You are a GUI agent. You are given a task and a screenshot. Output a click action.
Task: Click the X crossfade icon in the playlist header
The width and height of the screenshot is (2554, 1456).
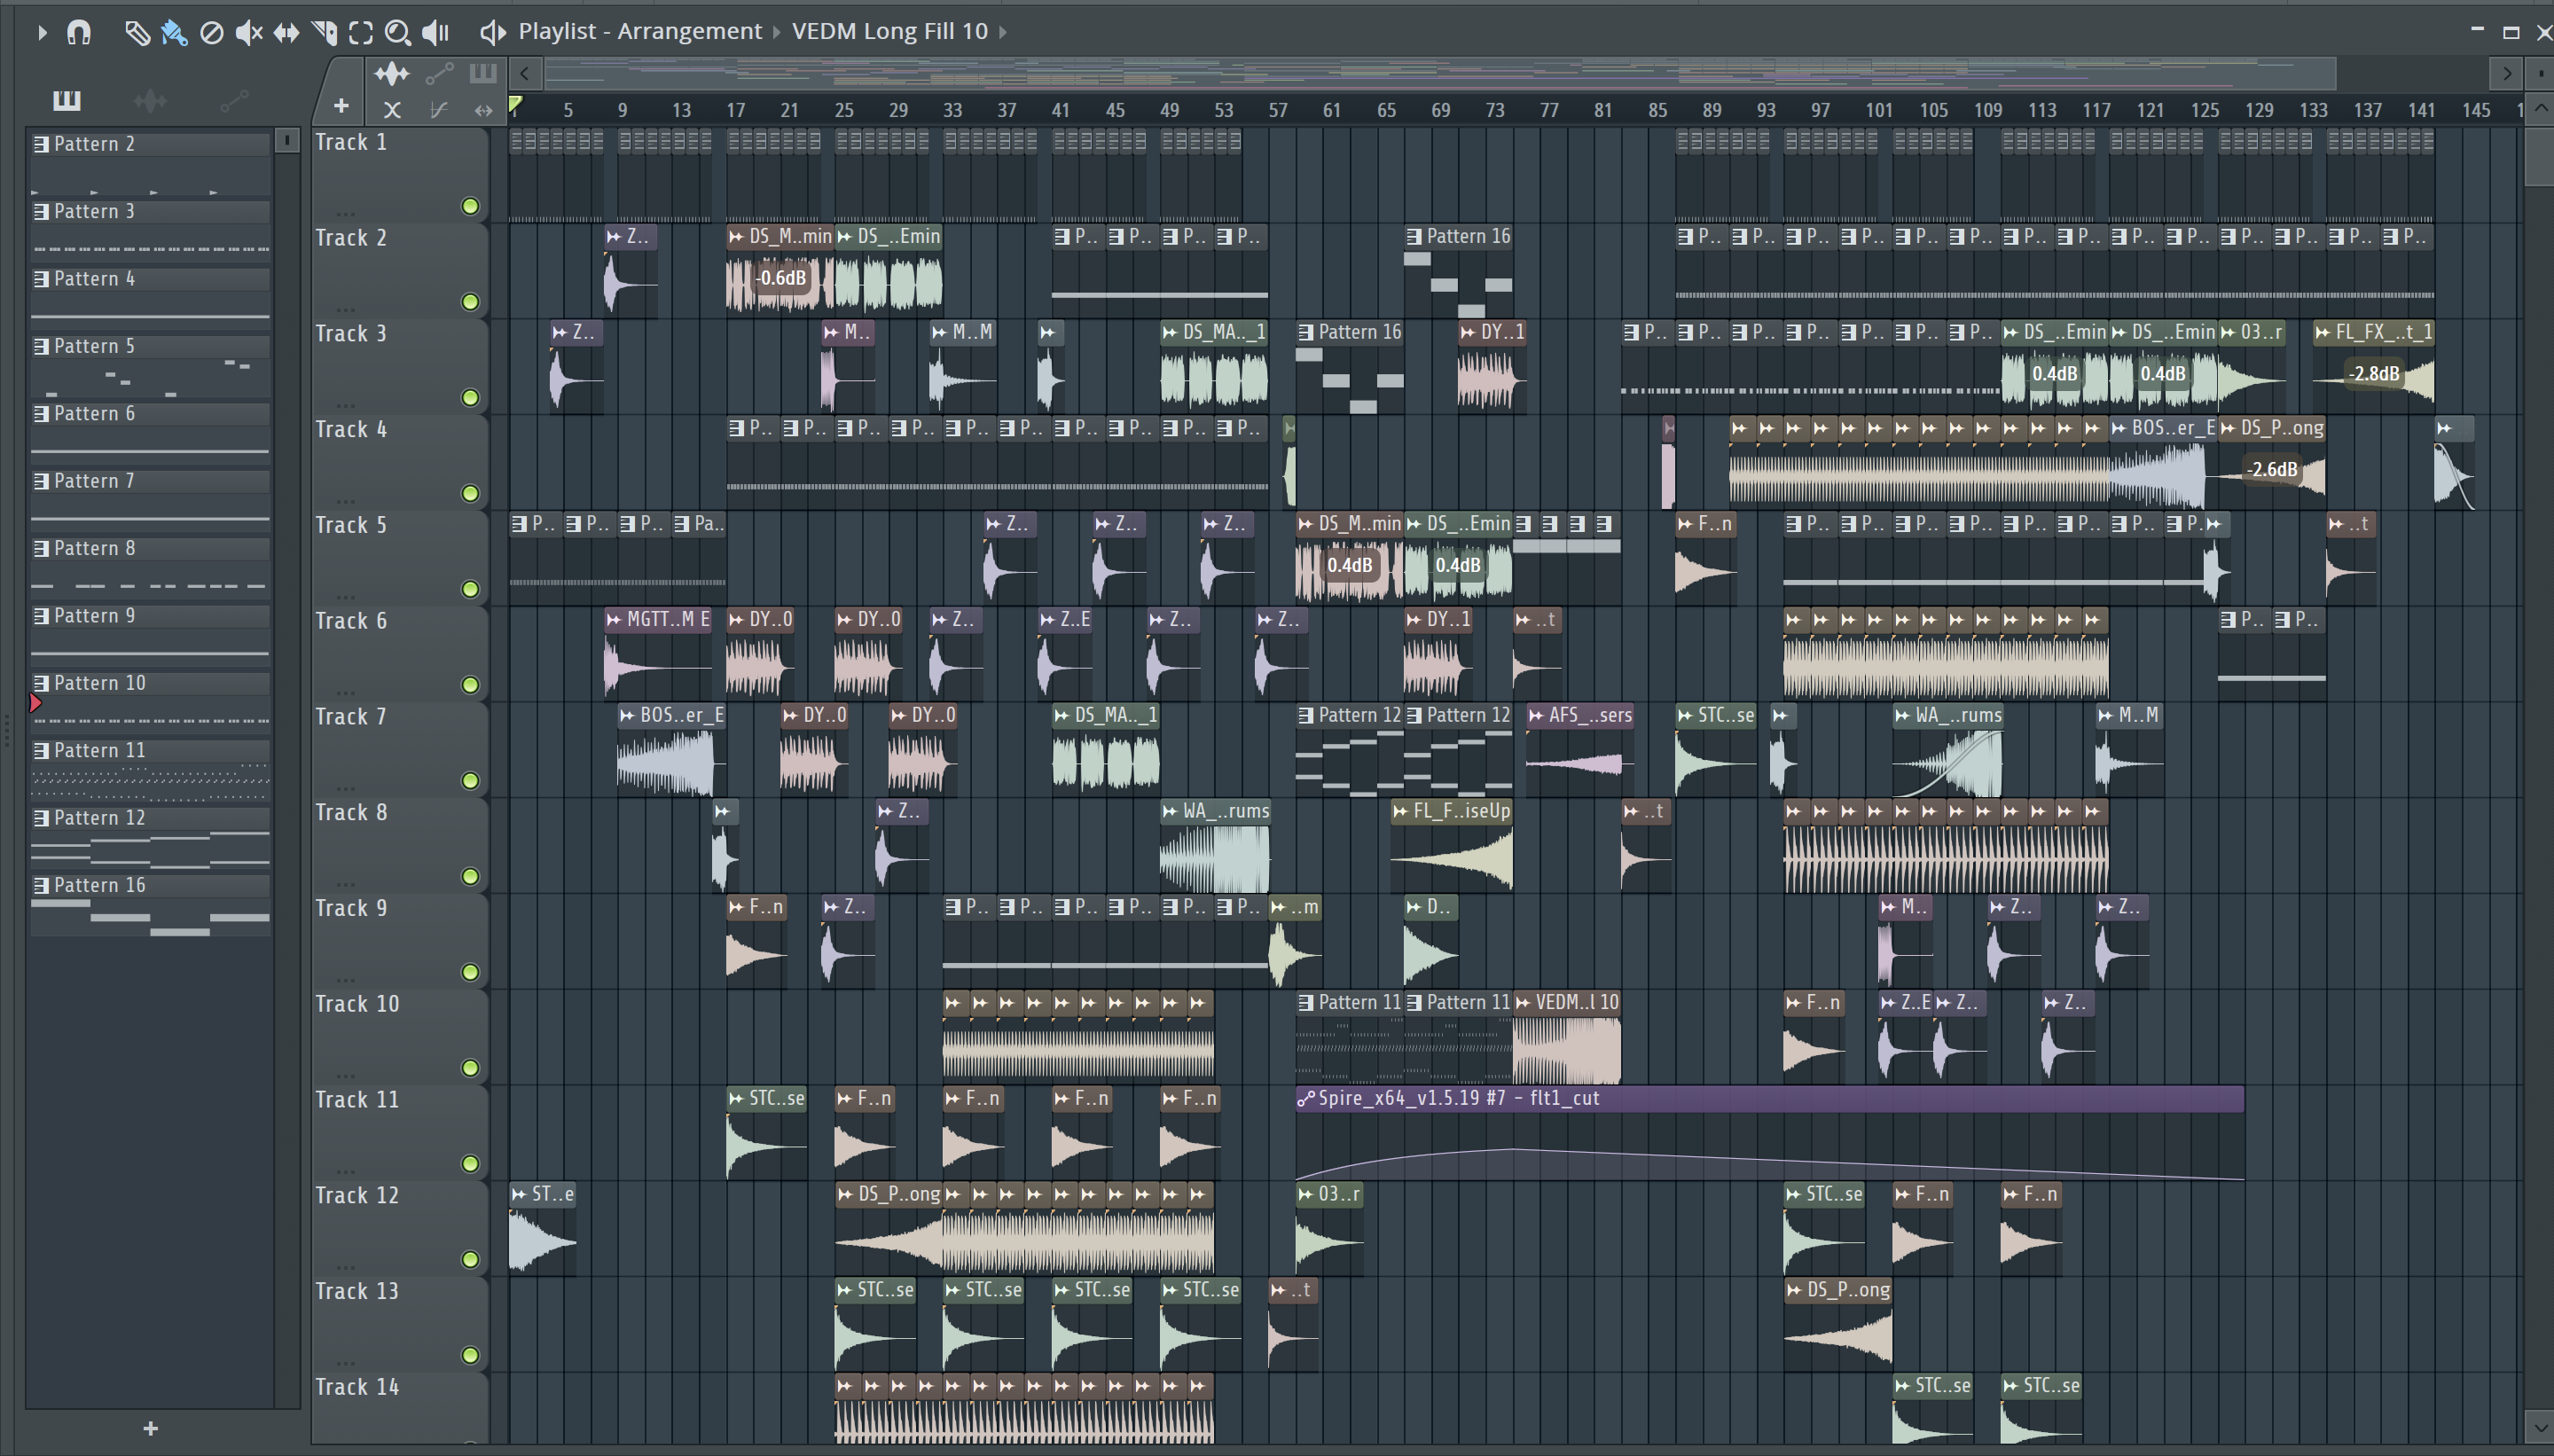pyautogui.click(x=392, y=110)
